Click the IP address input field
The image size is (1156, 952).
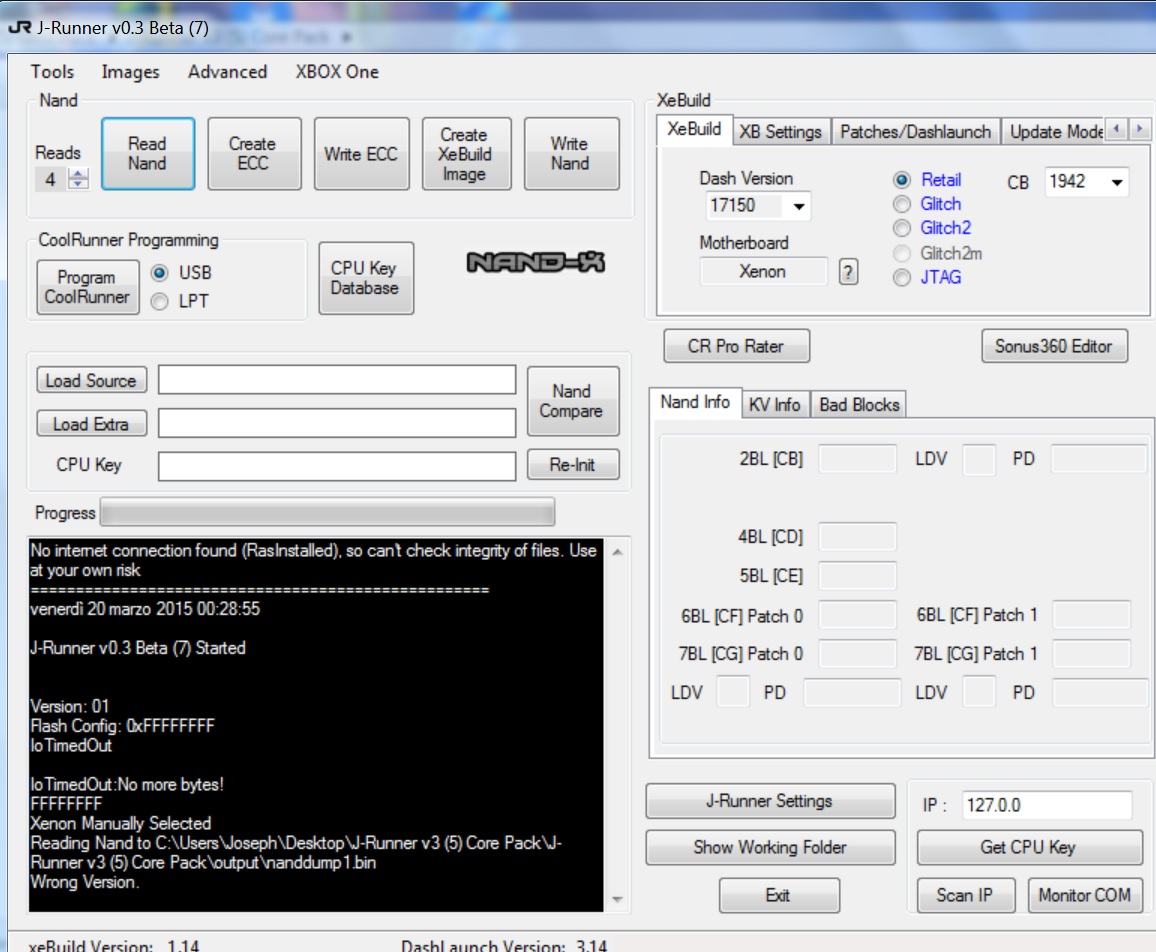1047,805
